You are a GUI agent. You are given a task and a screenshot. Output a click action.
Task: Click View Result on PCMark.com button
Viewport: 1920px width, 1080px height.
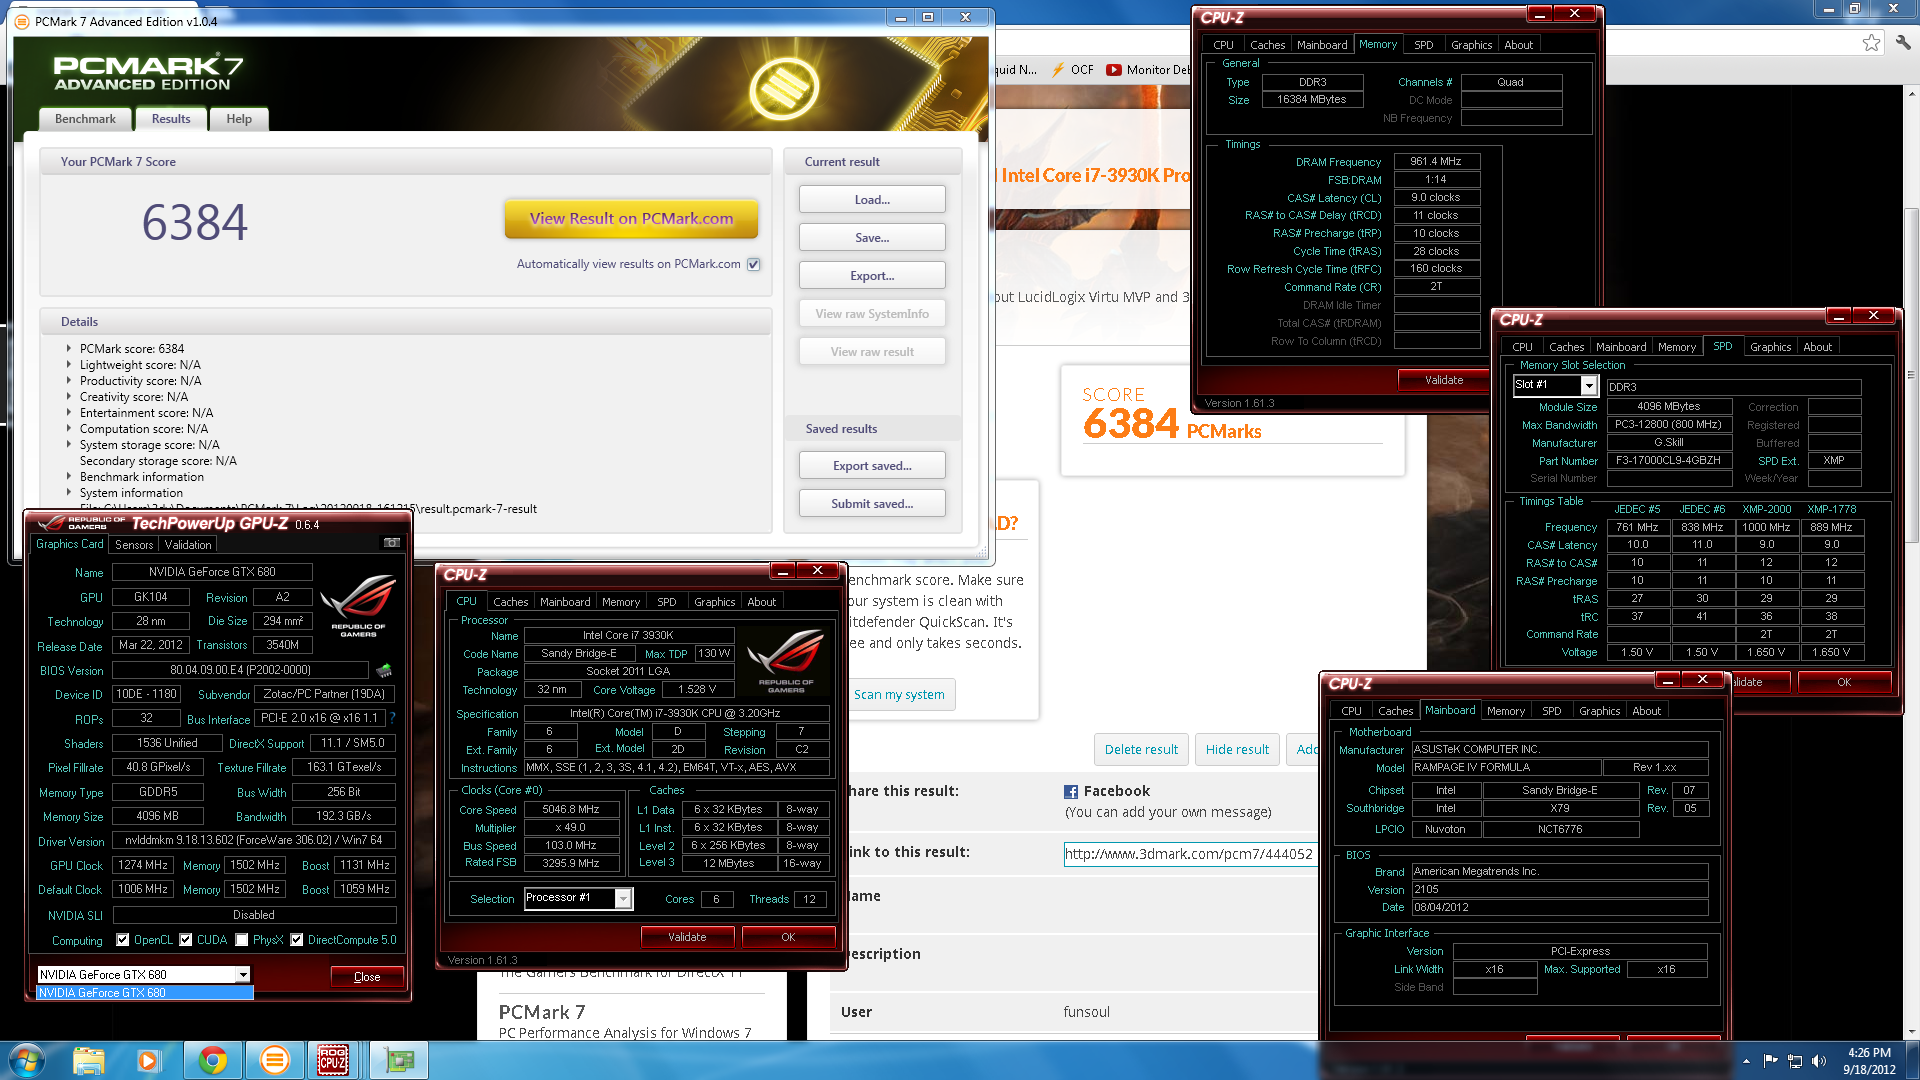(x=631, y=219)
